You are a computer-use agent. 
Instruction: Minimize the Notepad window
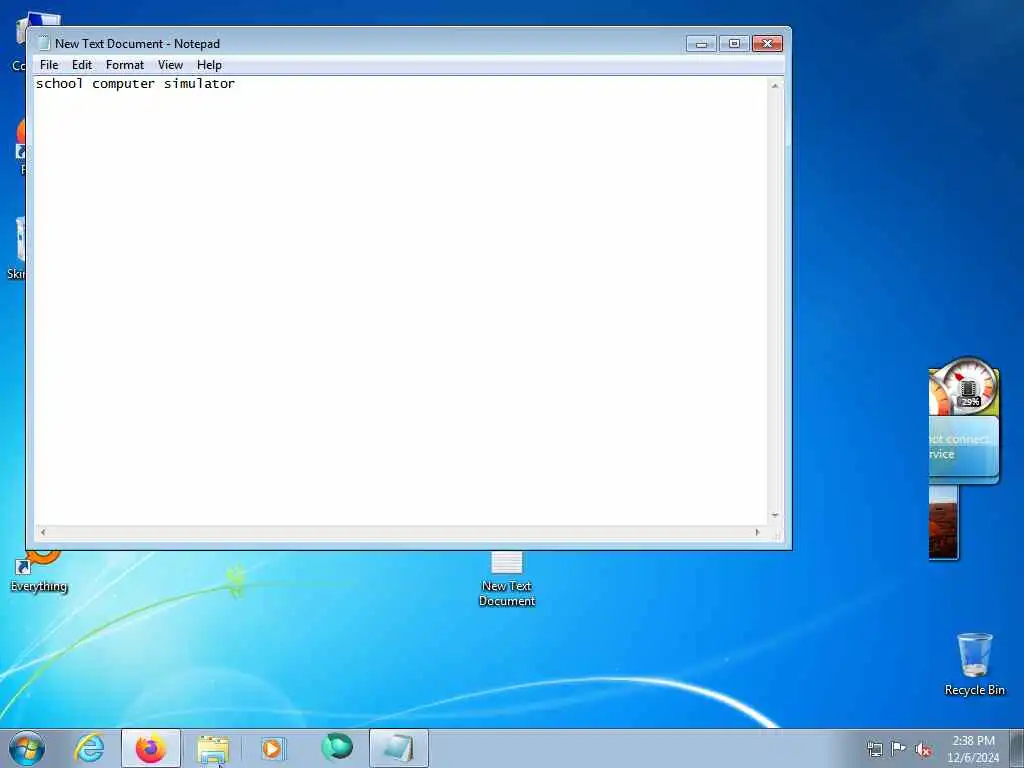tap(701, 44)
